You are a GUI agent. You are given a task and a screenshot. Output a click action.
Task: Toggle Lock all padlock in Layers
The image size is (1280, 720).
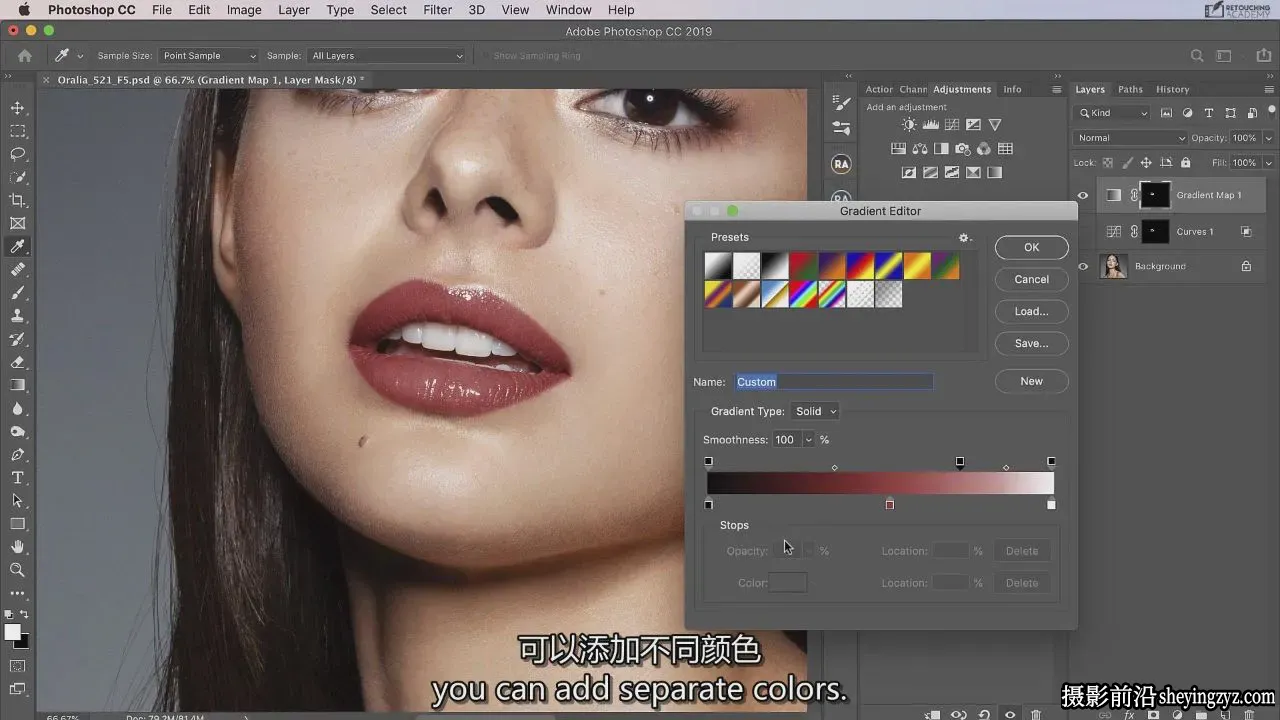click(1185, 163)
